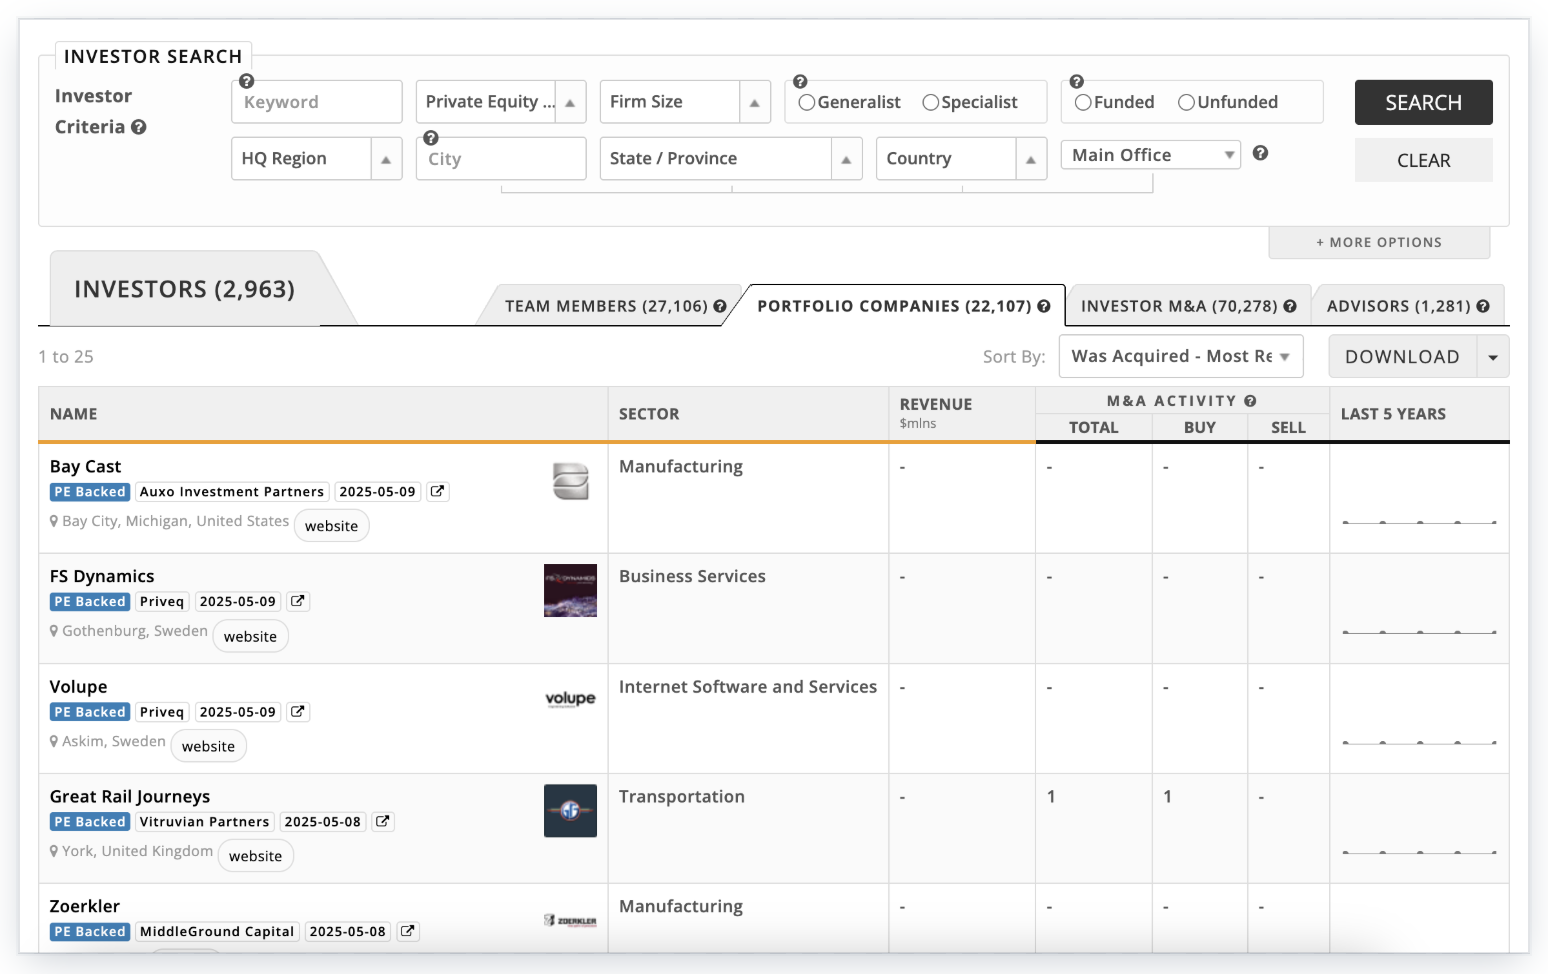Select the Unfunded radio button
The width and height of the screenshot is (1548, 974).
coord(1186,102)
